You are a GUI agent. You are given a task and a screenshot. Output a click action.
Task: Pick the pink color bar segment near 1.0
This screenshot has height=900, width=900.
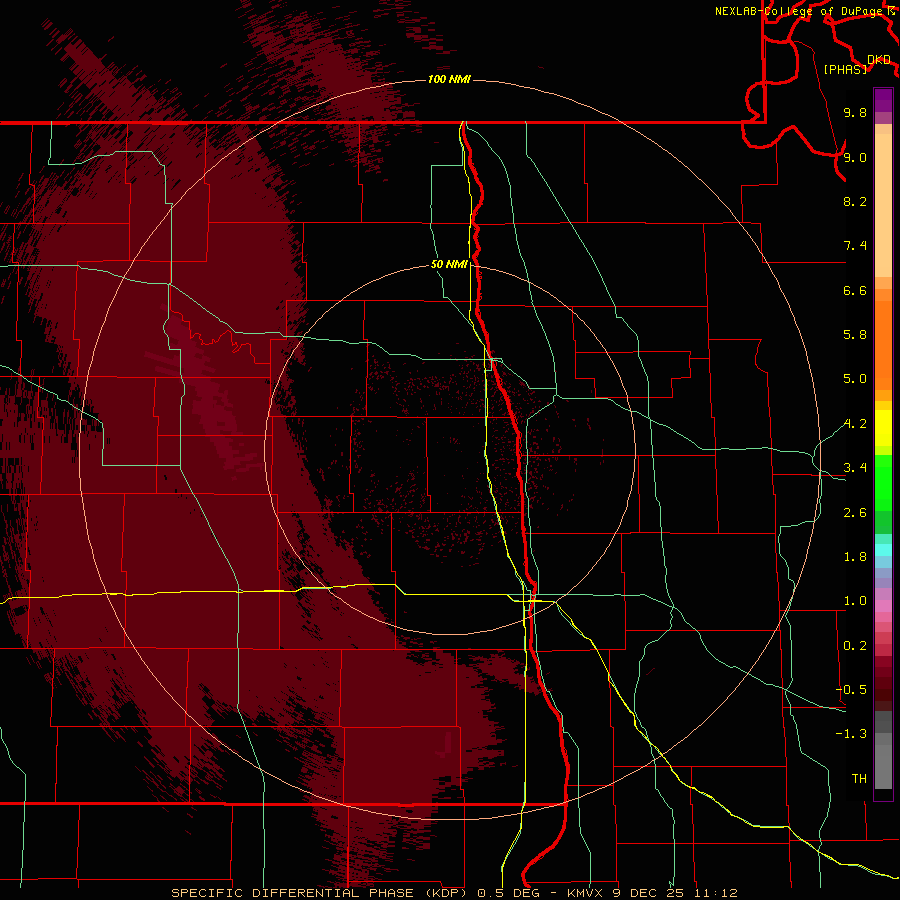pos(883,606)
